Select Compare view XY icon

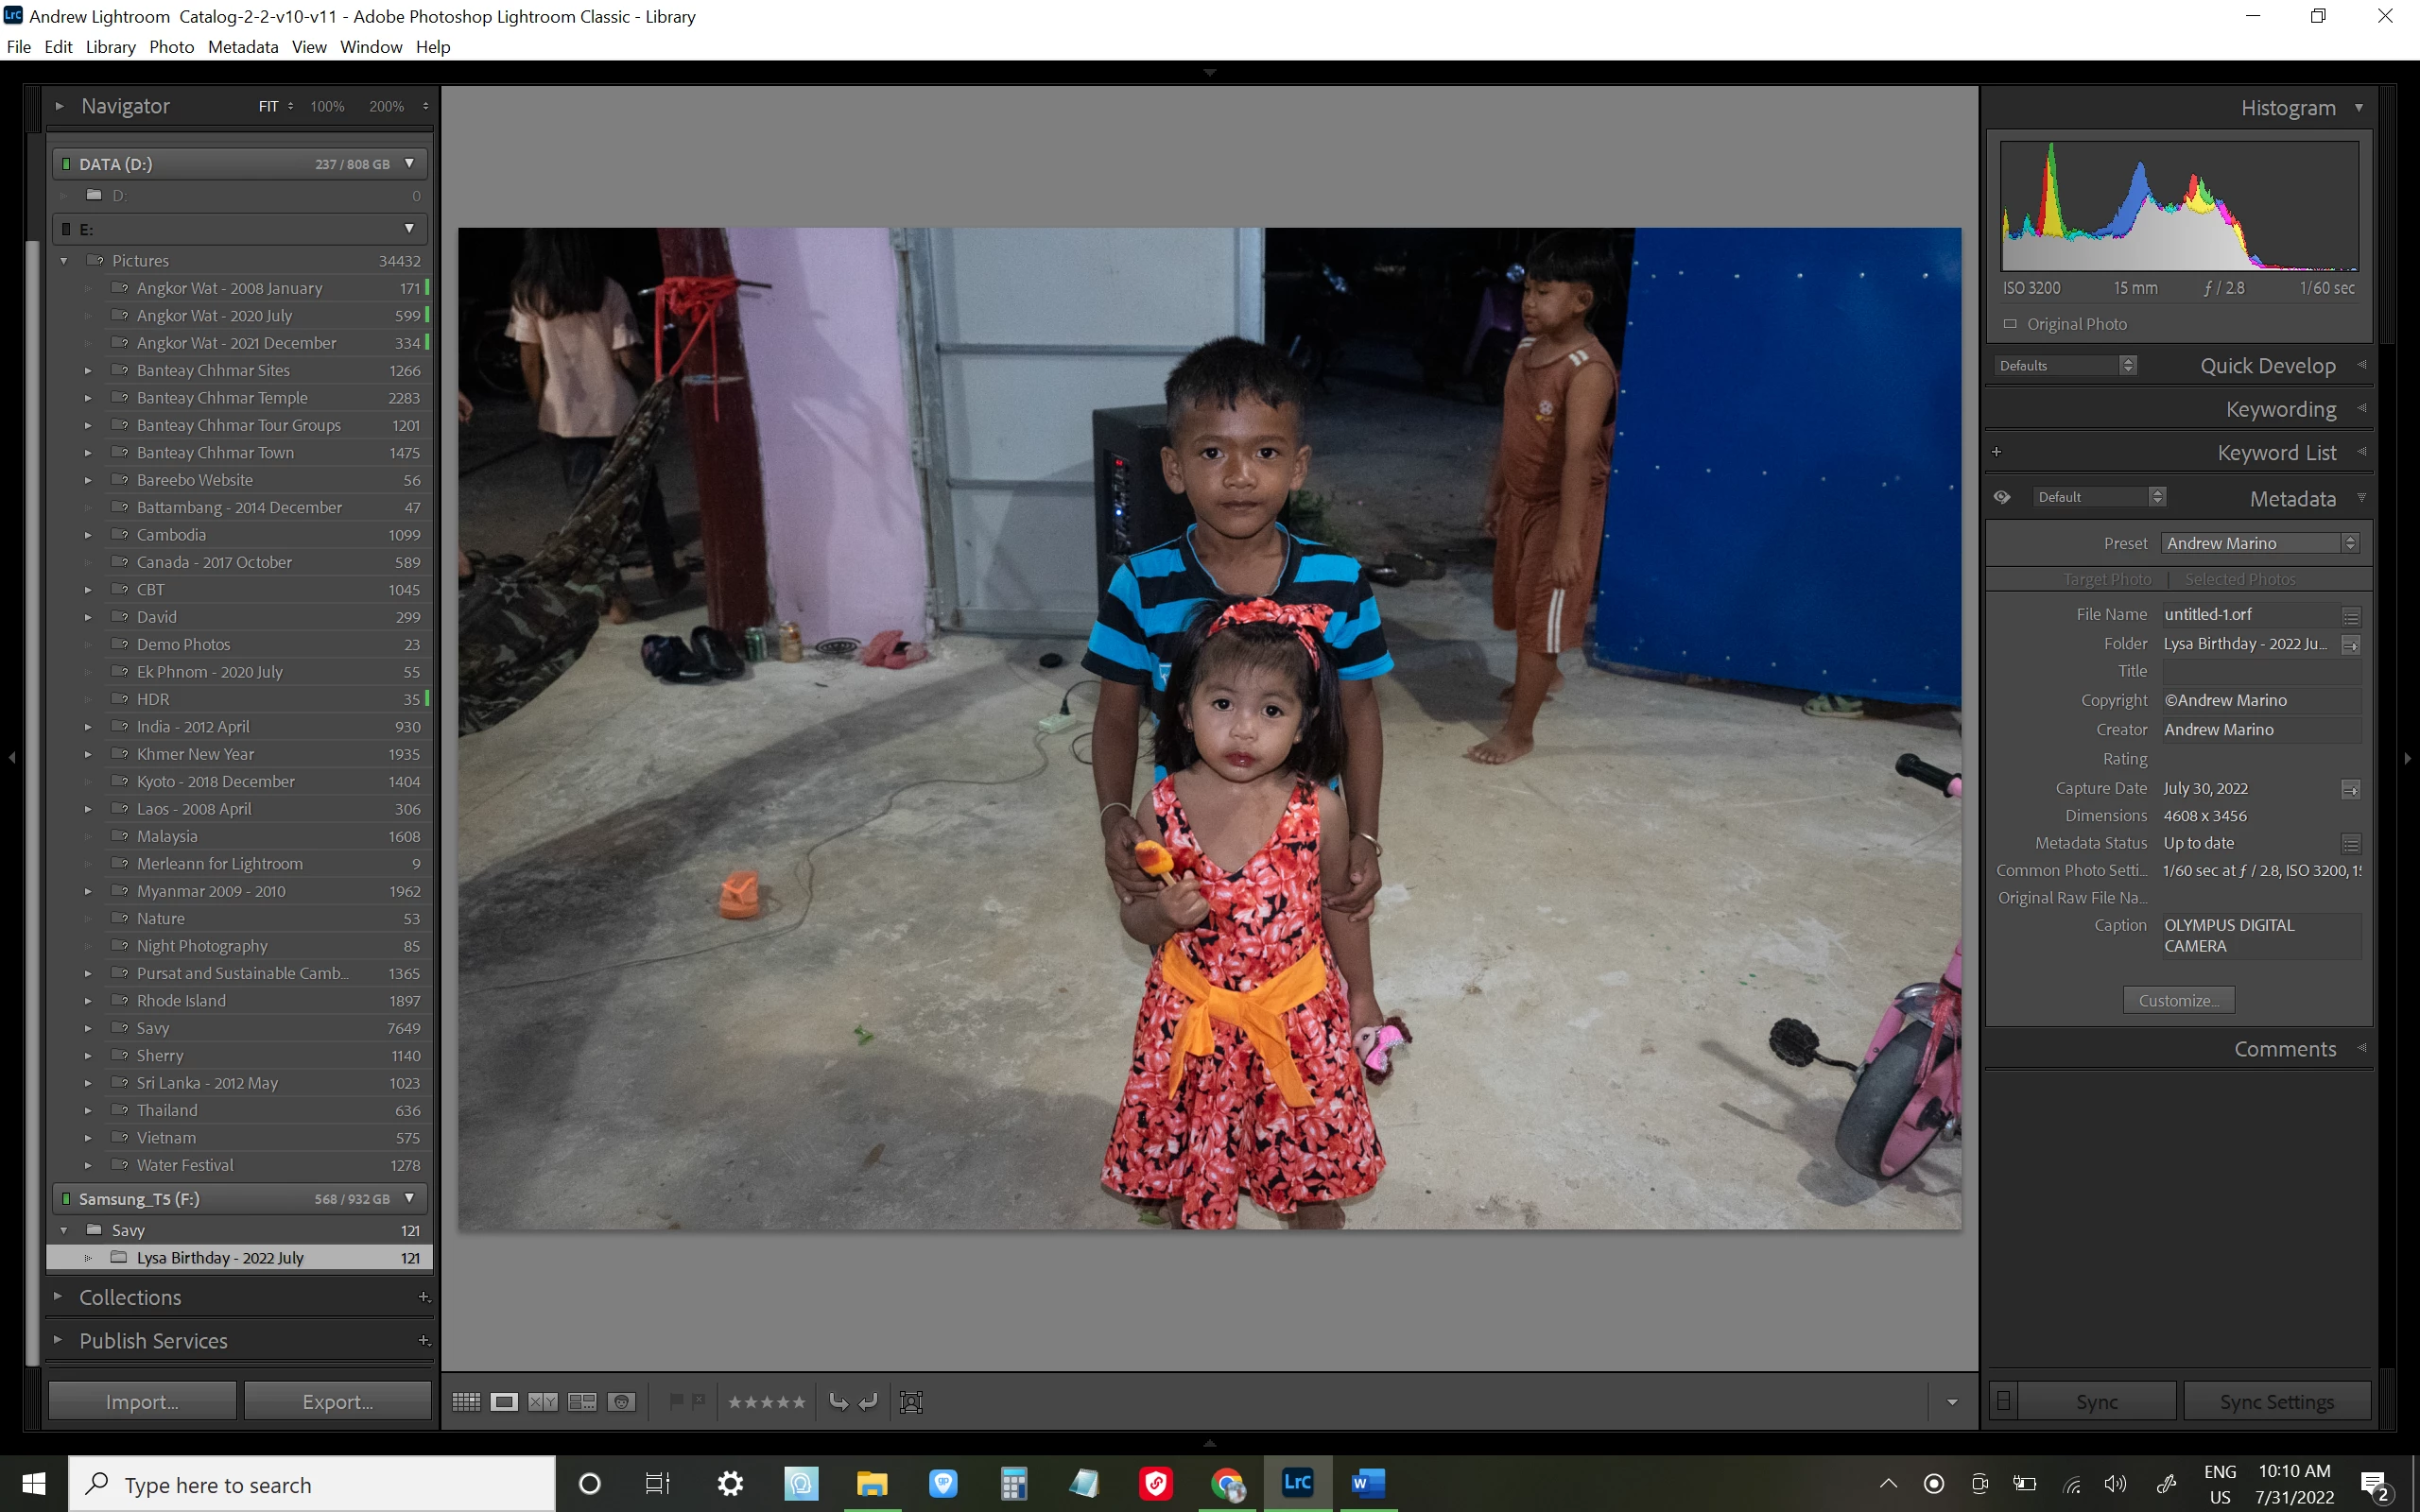tap(543, 1402)
